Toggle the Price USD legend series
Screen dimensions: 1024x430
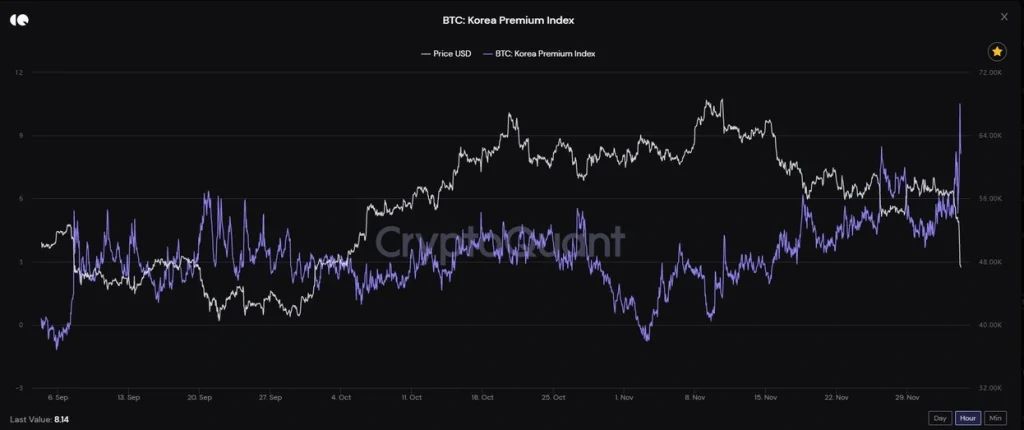click(447, 54)
